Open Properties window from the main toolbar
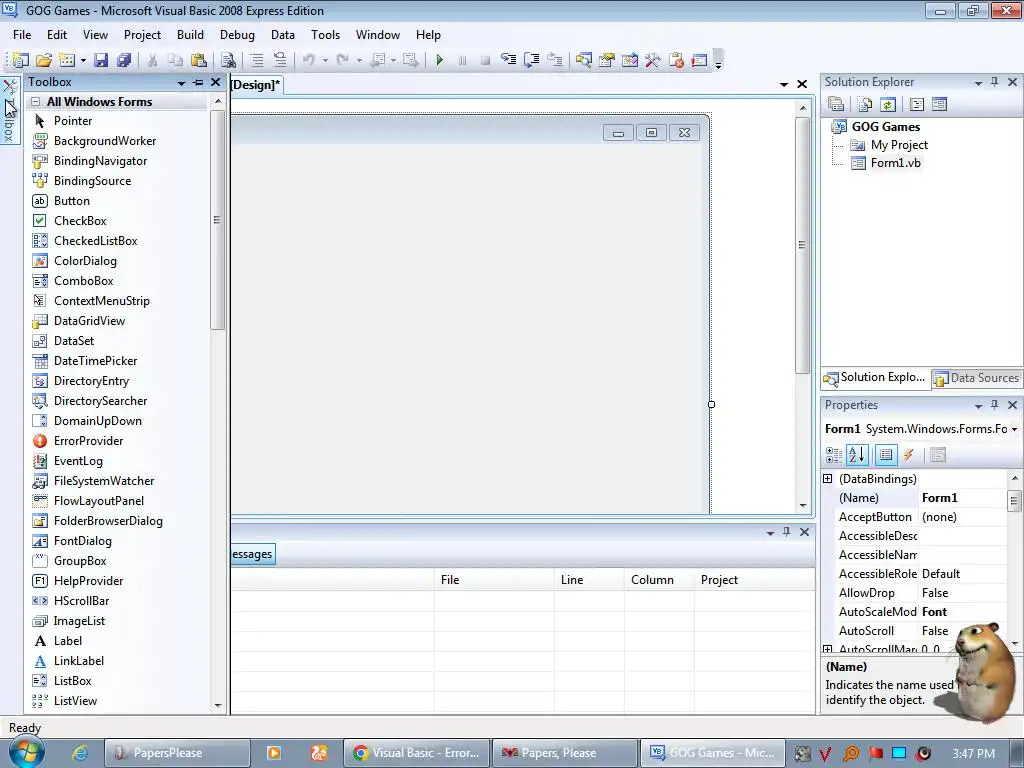This screenshot has width=1024, height=768. [x=607, y=60]
